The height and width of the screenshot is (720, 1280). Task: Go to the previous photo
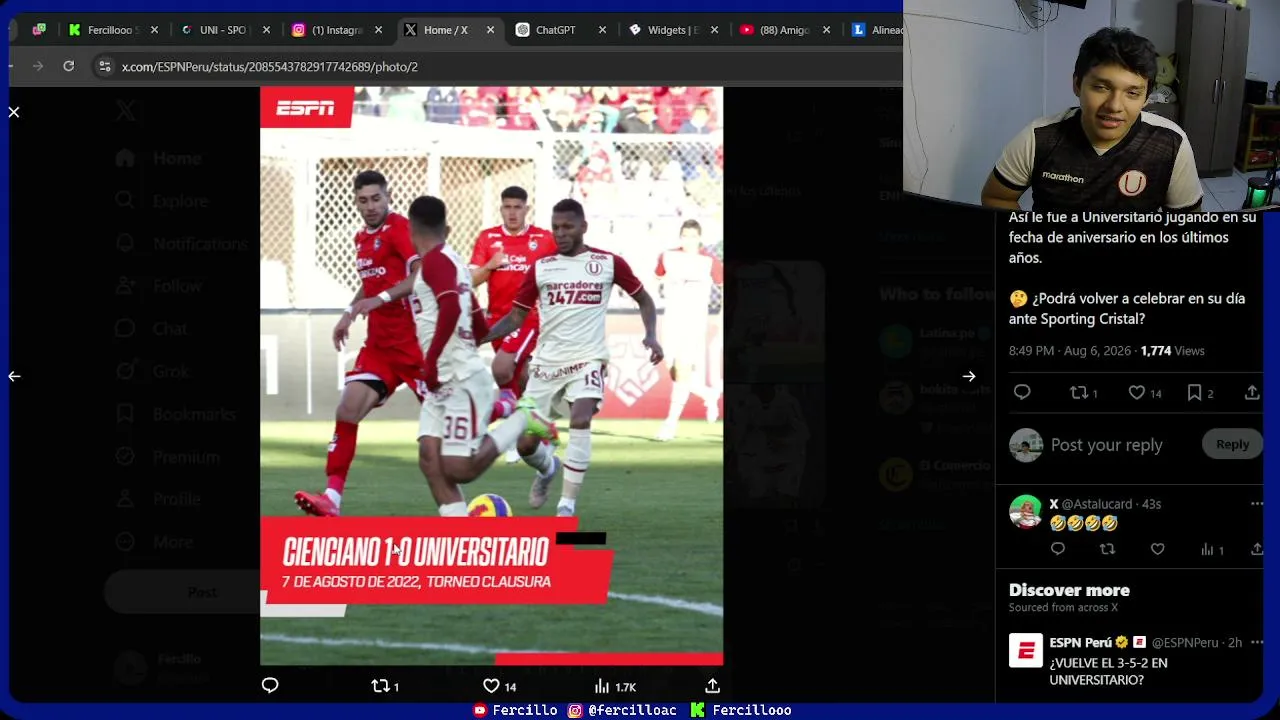click(14, 376)
